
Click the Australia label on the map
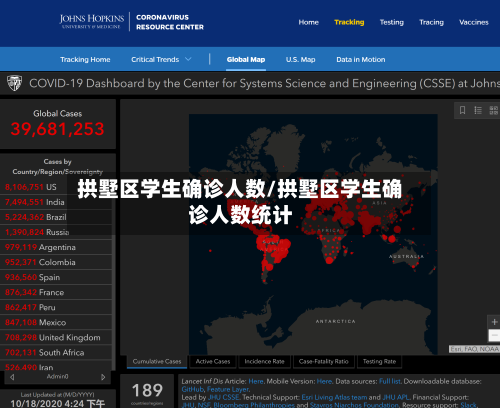click(406, 256)
